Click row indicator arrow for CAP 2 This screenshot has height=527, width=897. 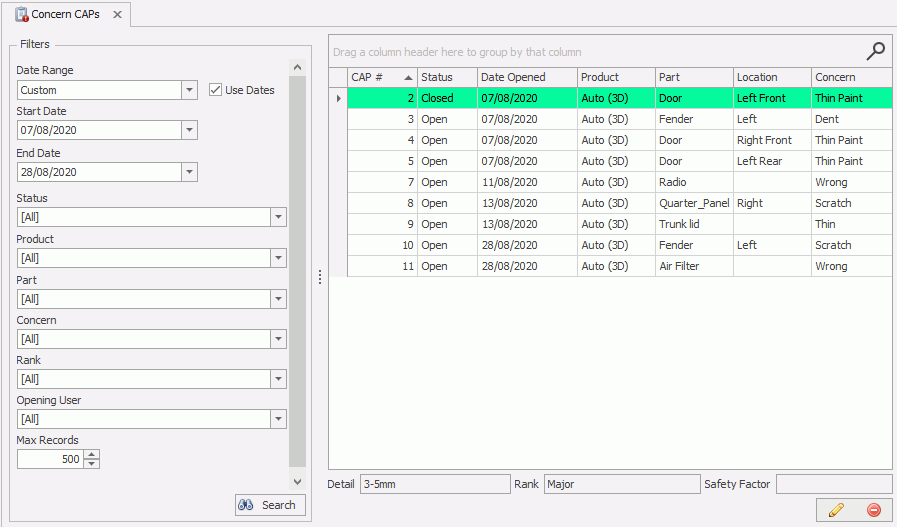tap(338, 98)
